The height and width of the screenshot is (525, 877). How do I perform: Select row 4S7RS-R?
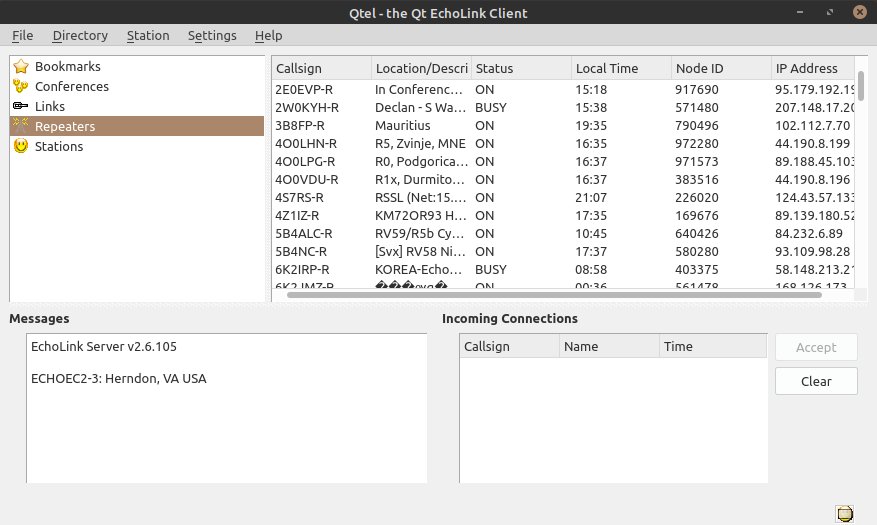[563, 197]
